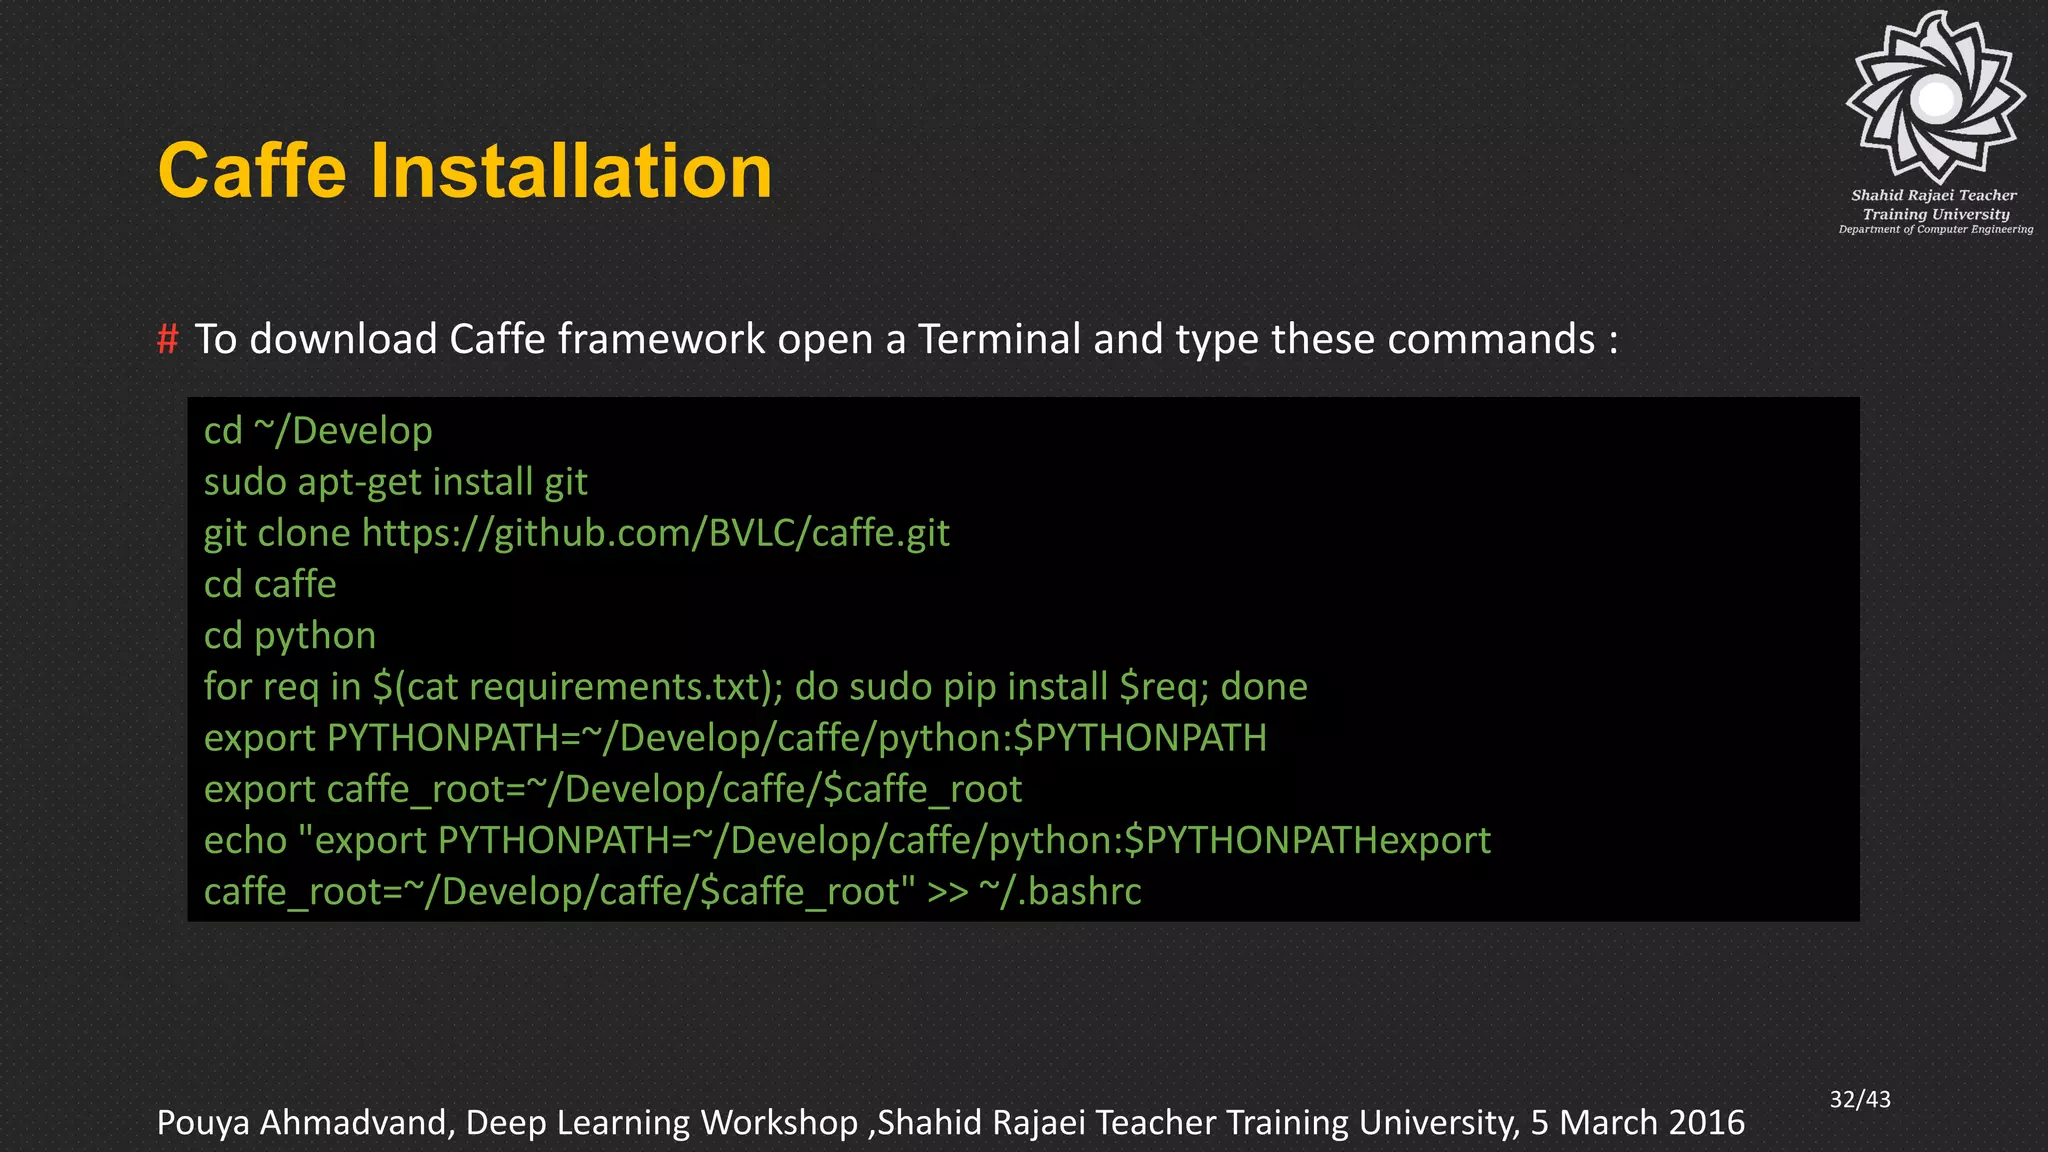The height and width of the screenshot is (1152, 2048).
Task: Click the red hash symbol bullet
Action: coord(168,340)
